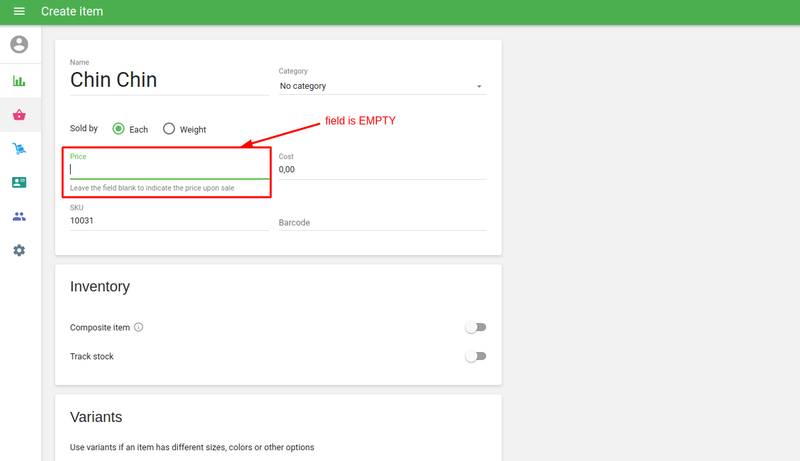Viewport: 800px width, 461px height.
Task: Expand the Category dropdown arrow
Action: pos(479,87)
